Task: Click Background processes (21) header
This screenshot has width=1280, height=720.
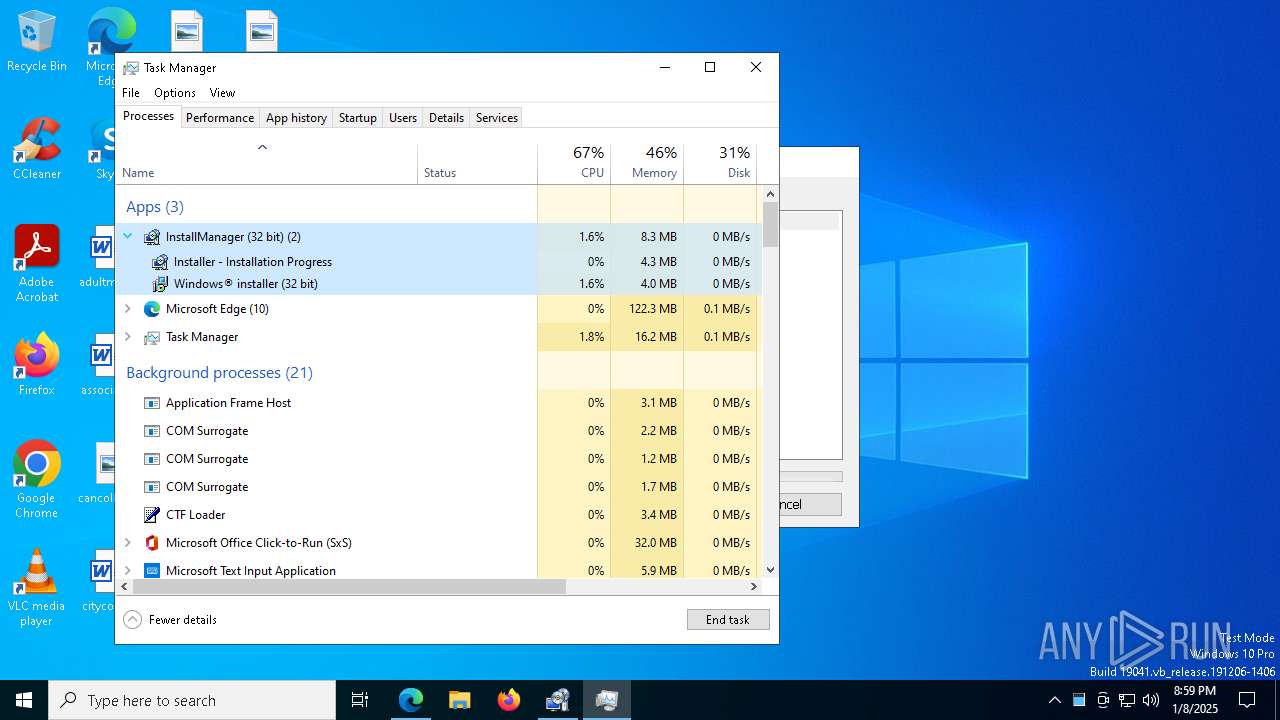Action: pyautogui.click(x=219, y=373)
